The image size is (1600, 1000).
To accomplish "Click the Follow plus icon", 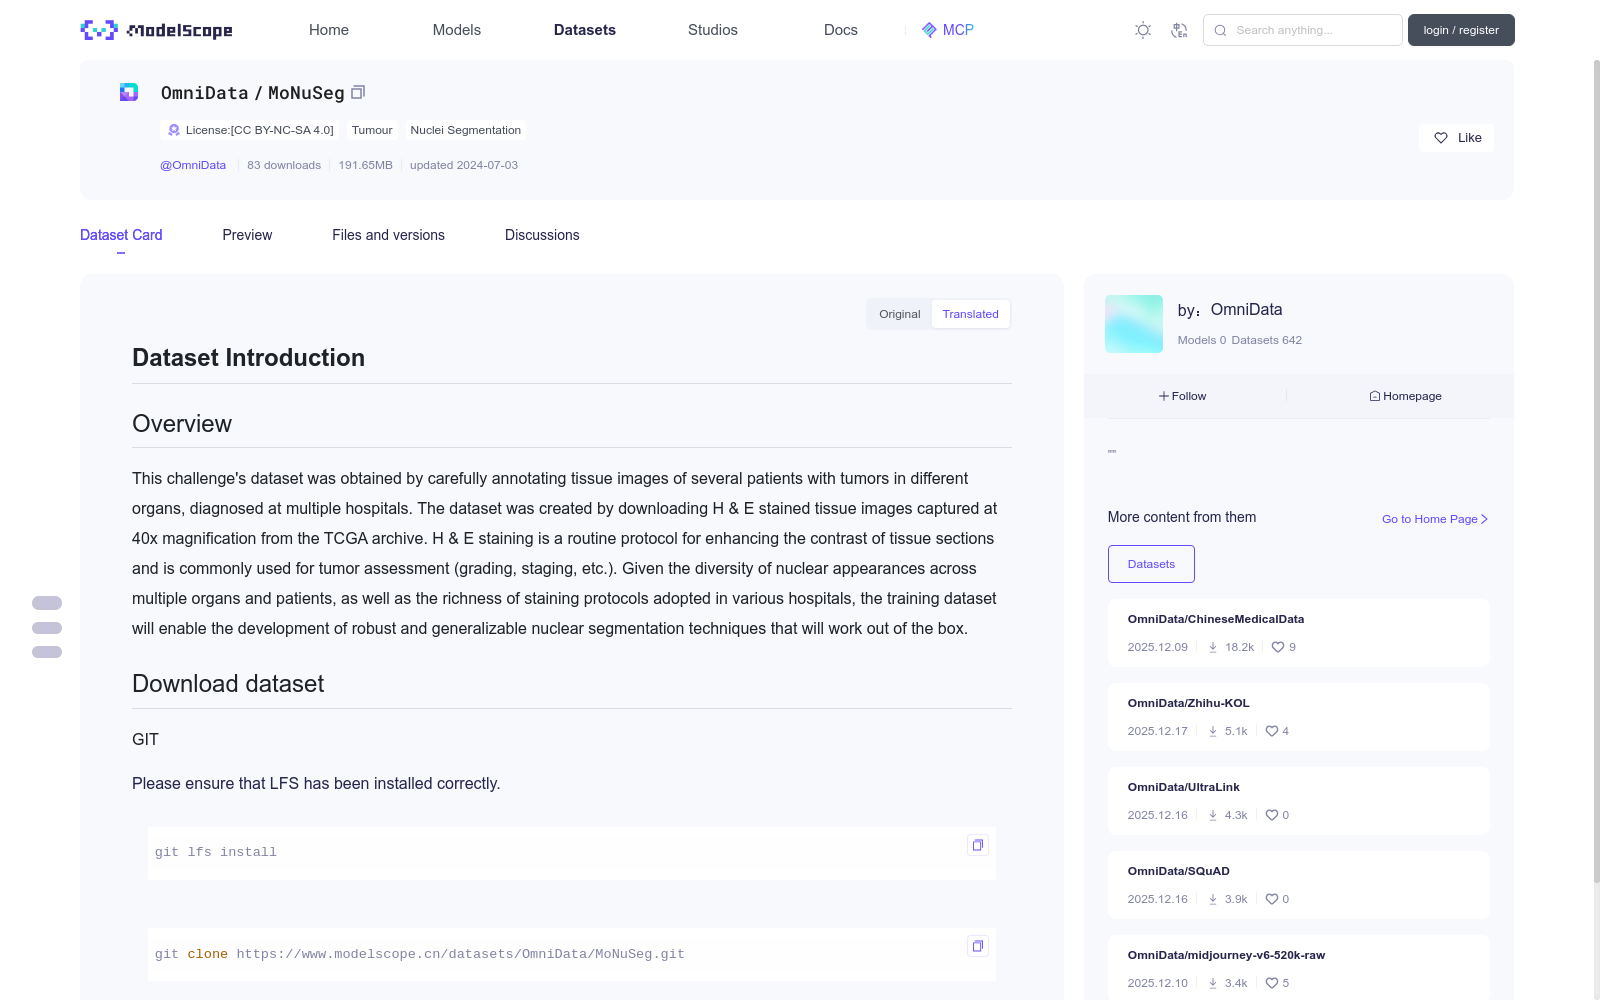I will (x=1164, y=396).
